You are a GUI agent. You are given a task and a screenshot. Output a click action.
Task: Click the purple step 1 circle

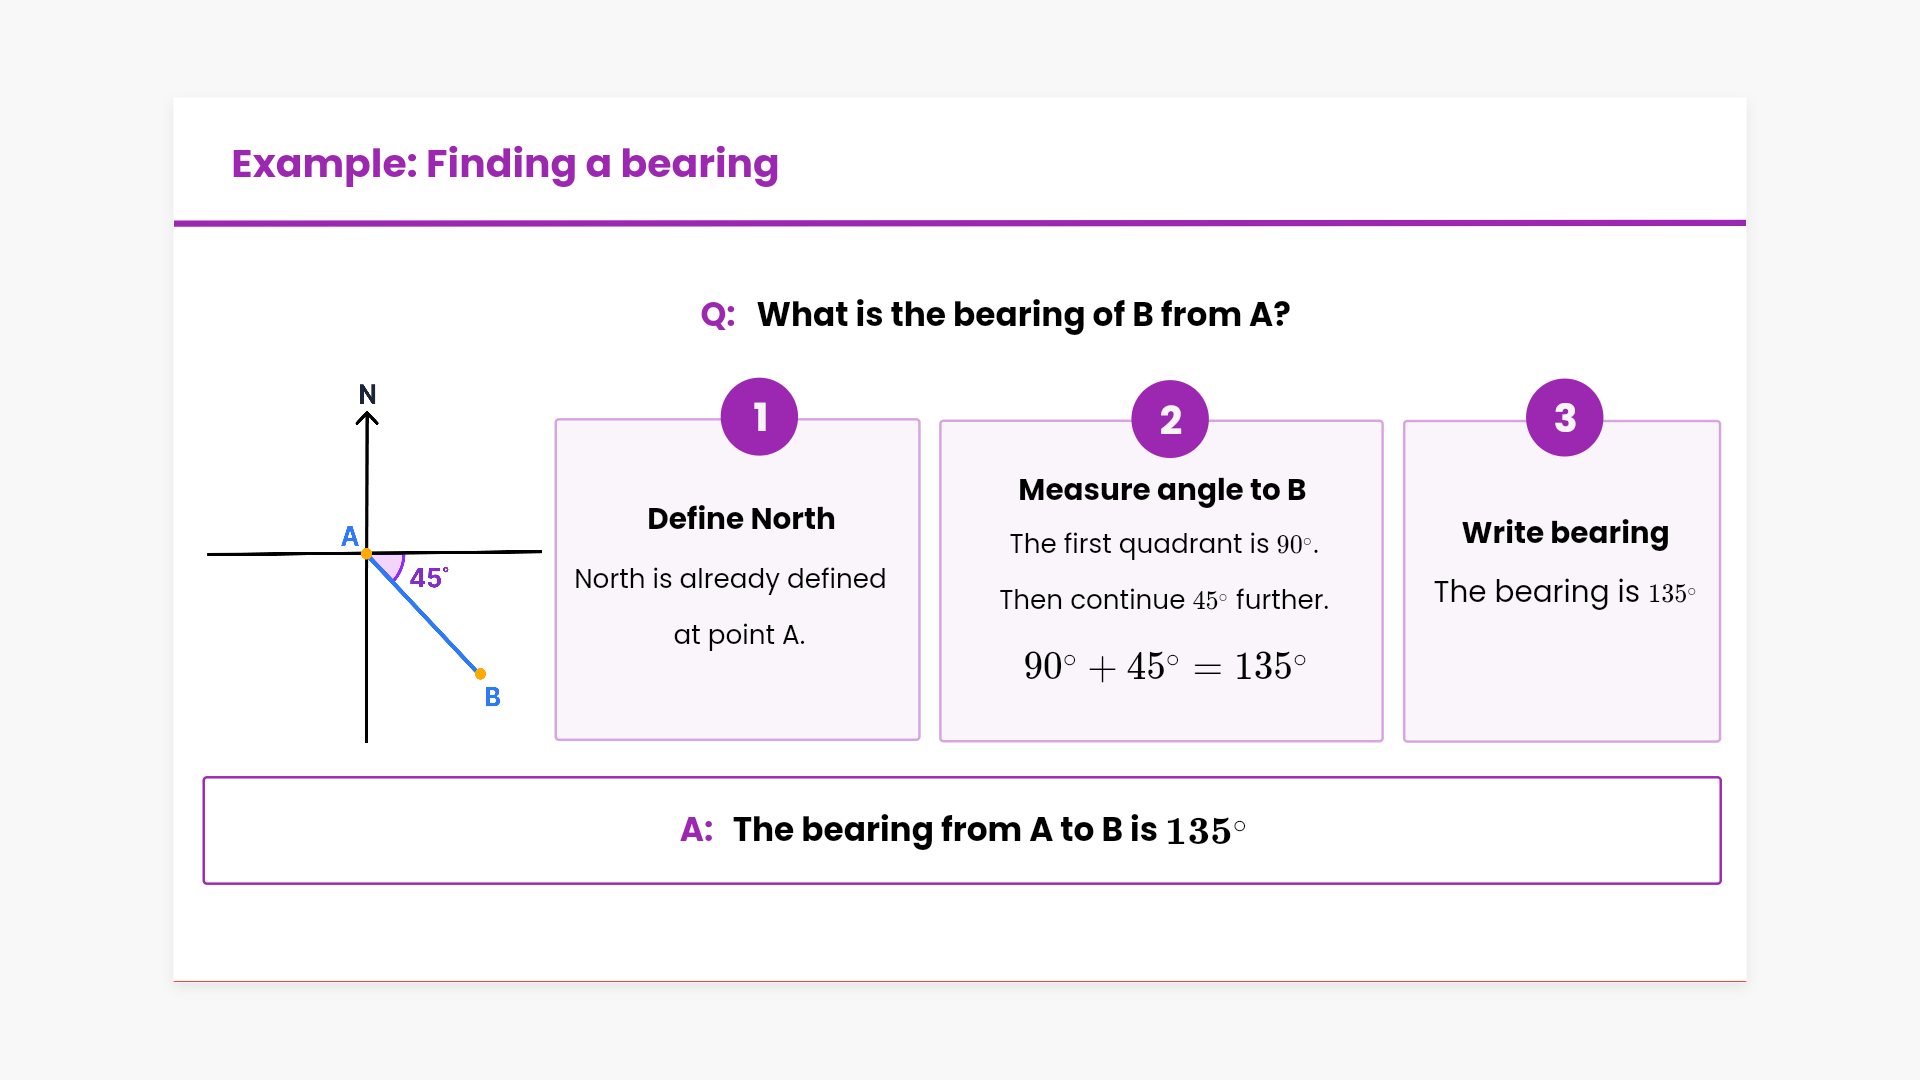(759, 417)
